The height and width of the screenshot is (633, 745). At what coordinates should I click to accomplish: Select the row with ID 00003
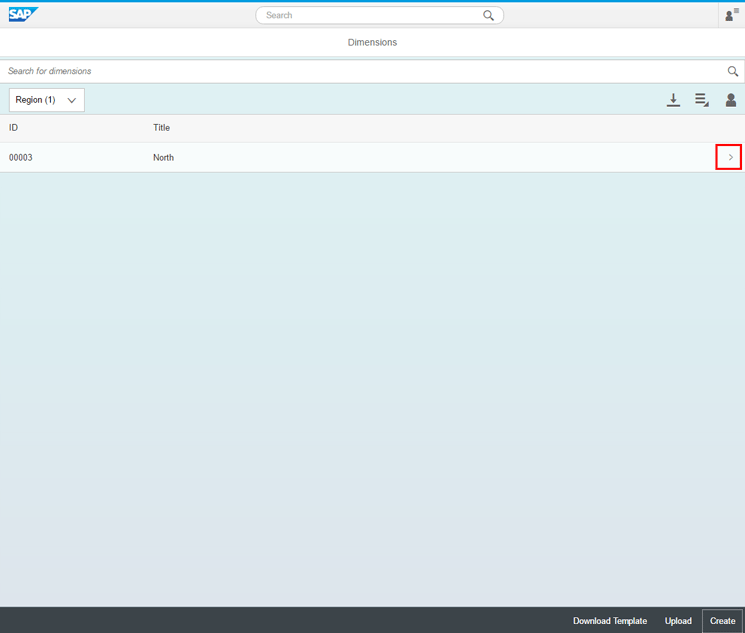click(21, 158)
